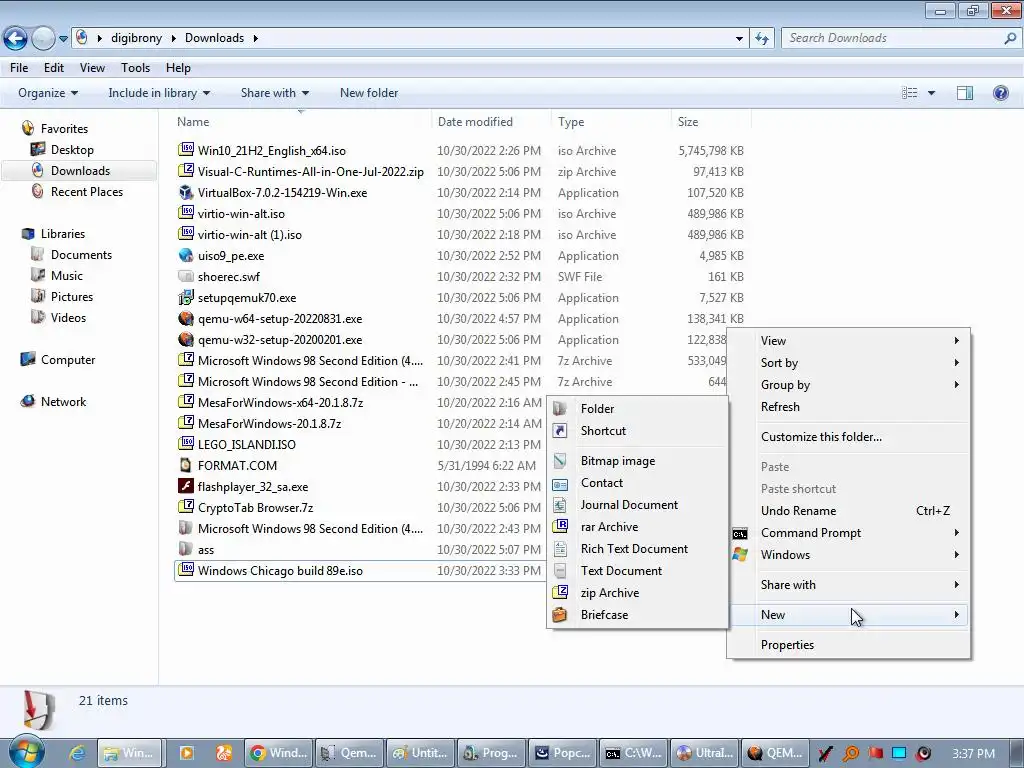Select the uiso9_pe.exe globe icon
The height and width of the screenshot is (768, 1024).
click(x=186, y=255)
